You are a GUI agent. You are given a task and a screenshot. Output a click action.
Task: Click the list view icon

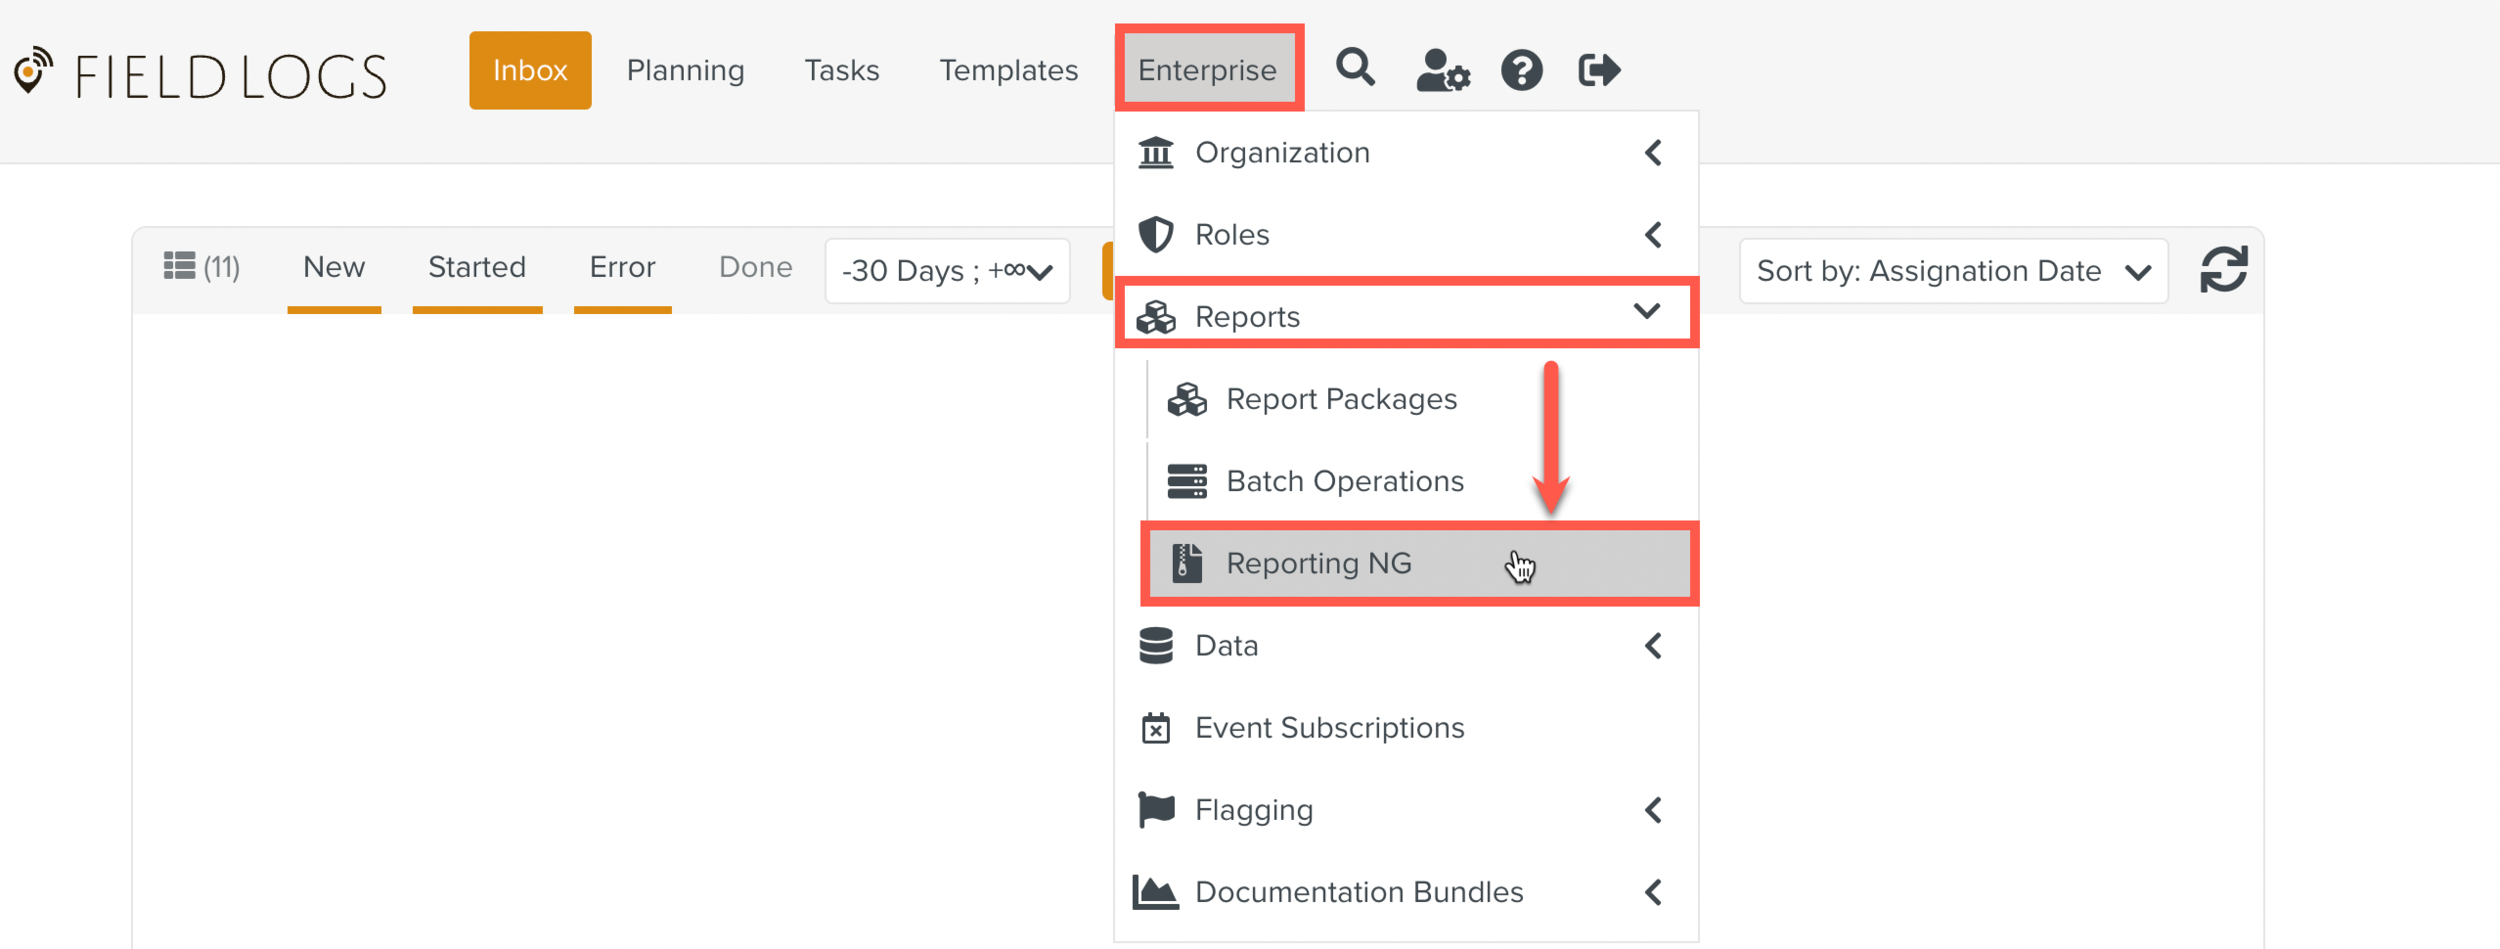[179, 266]
